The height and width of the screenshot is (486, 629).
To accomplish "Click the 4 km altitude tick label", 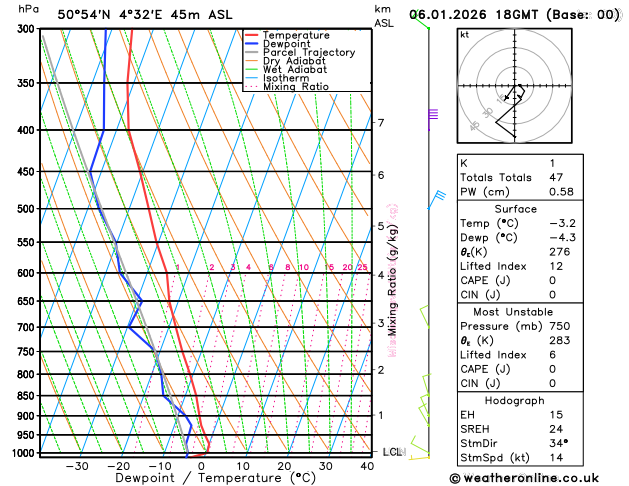I will pyautogui.click(x=380, y=275).
